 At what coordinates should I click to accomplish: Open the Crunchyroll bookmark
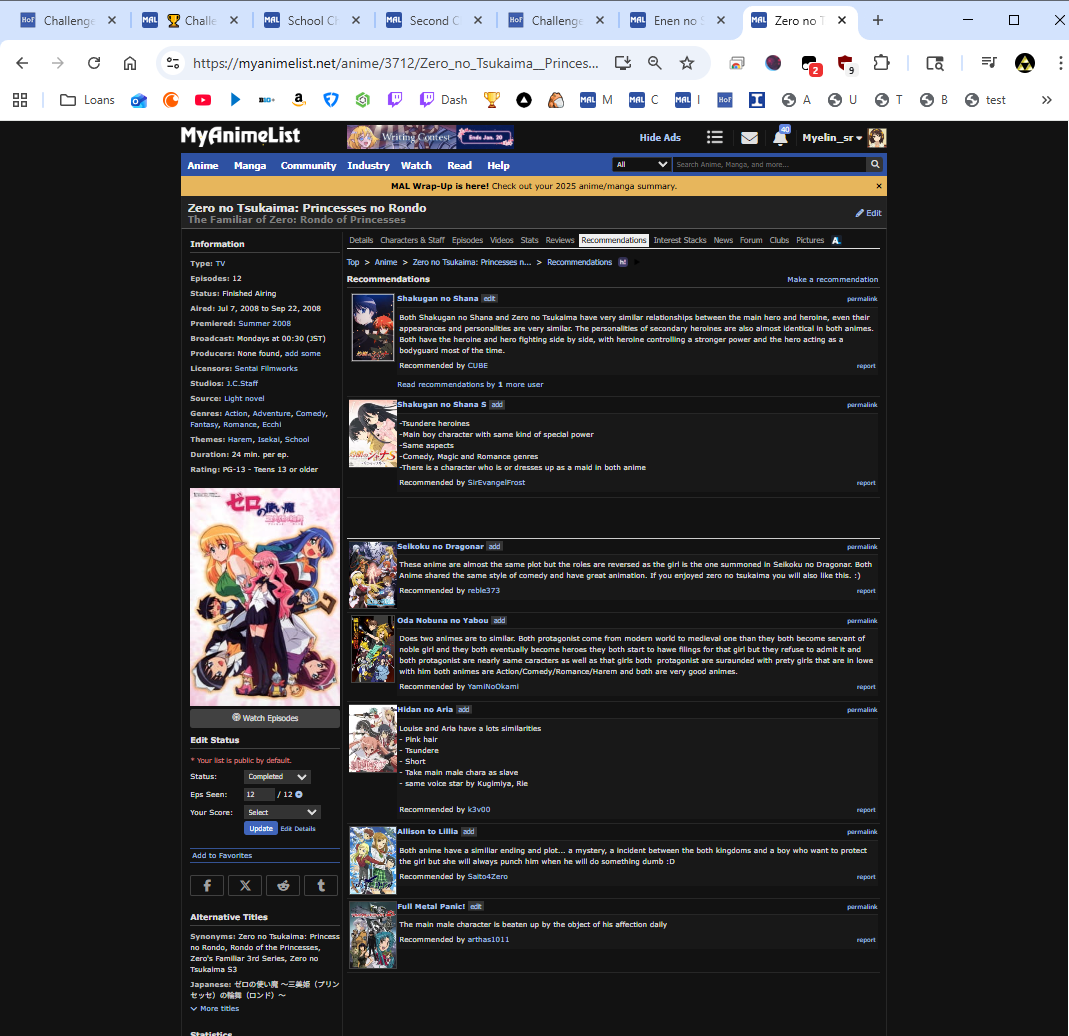[170, 100]
